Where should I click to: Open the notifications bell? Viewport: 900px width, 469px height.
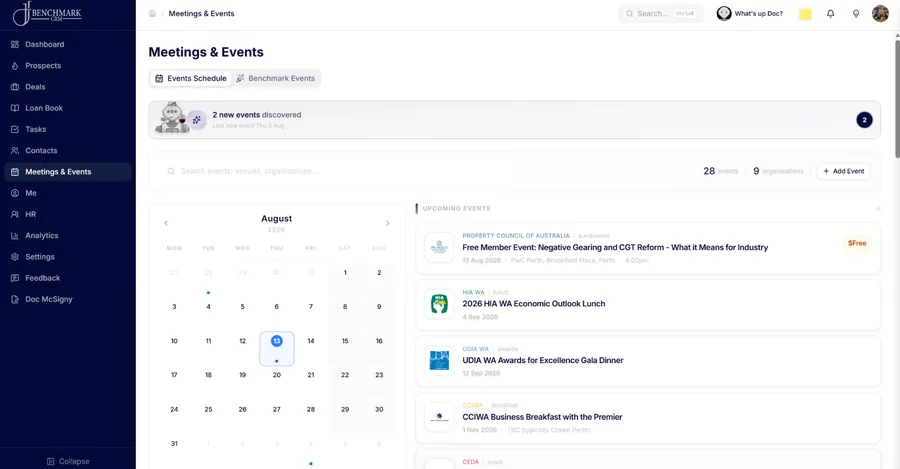831,13
